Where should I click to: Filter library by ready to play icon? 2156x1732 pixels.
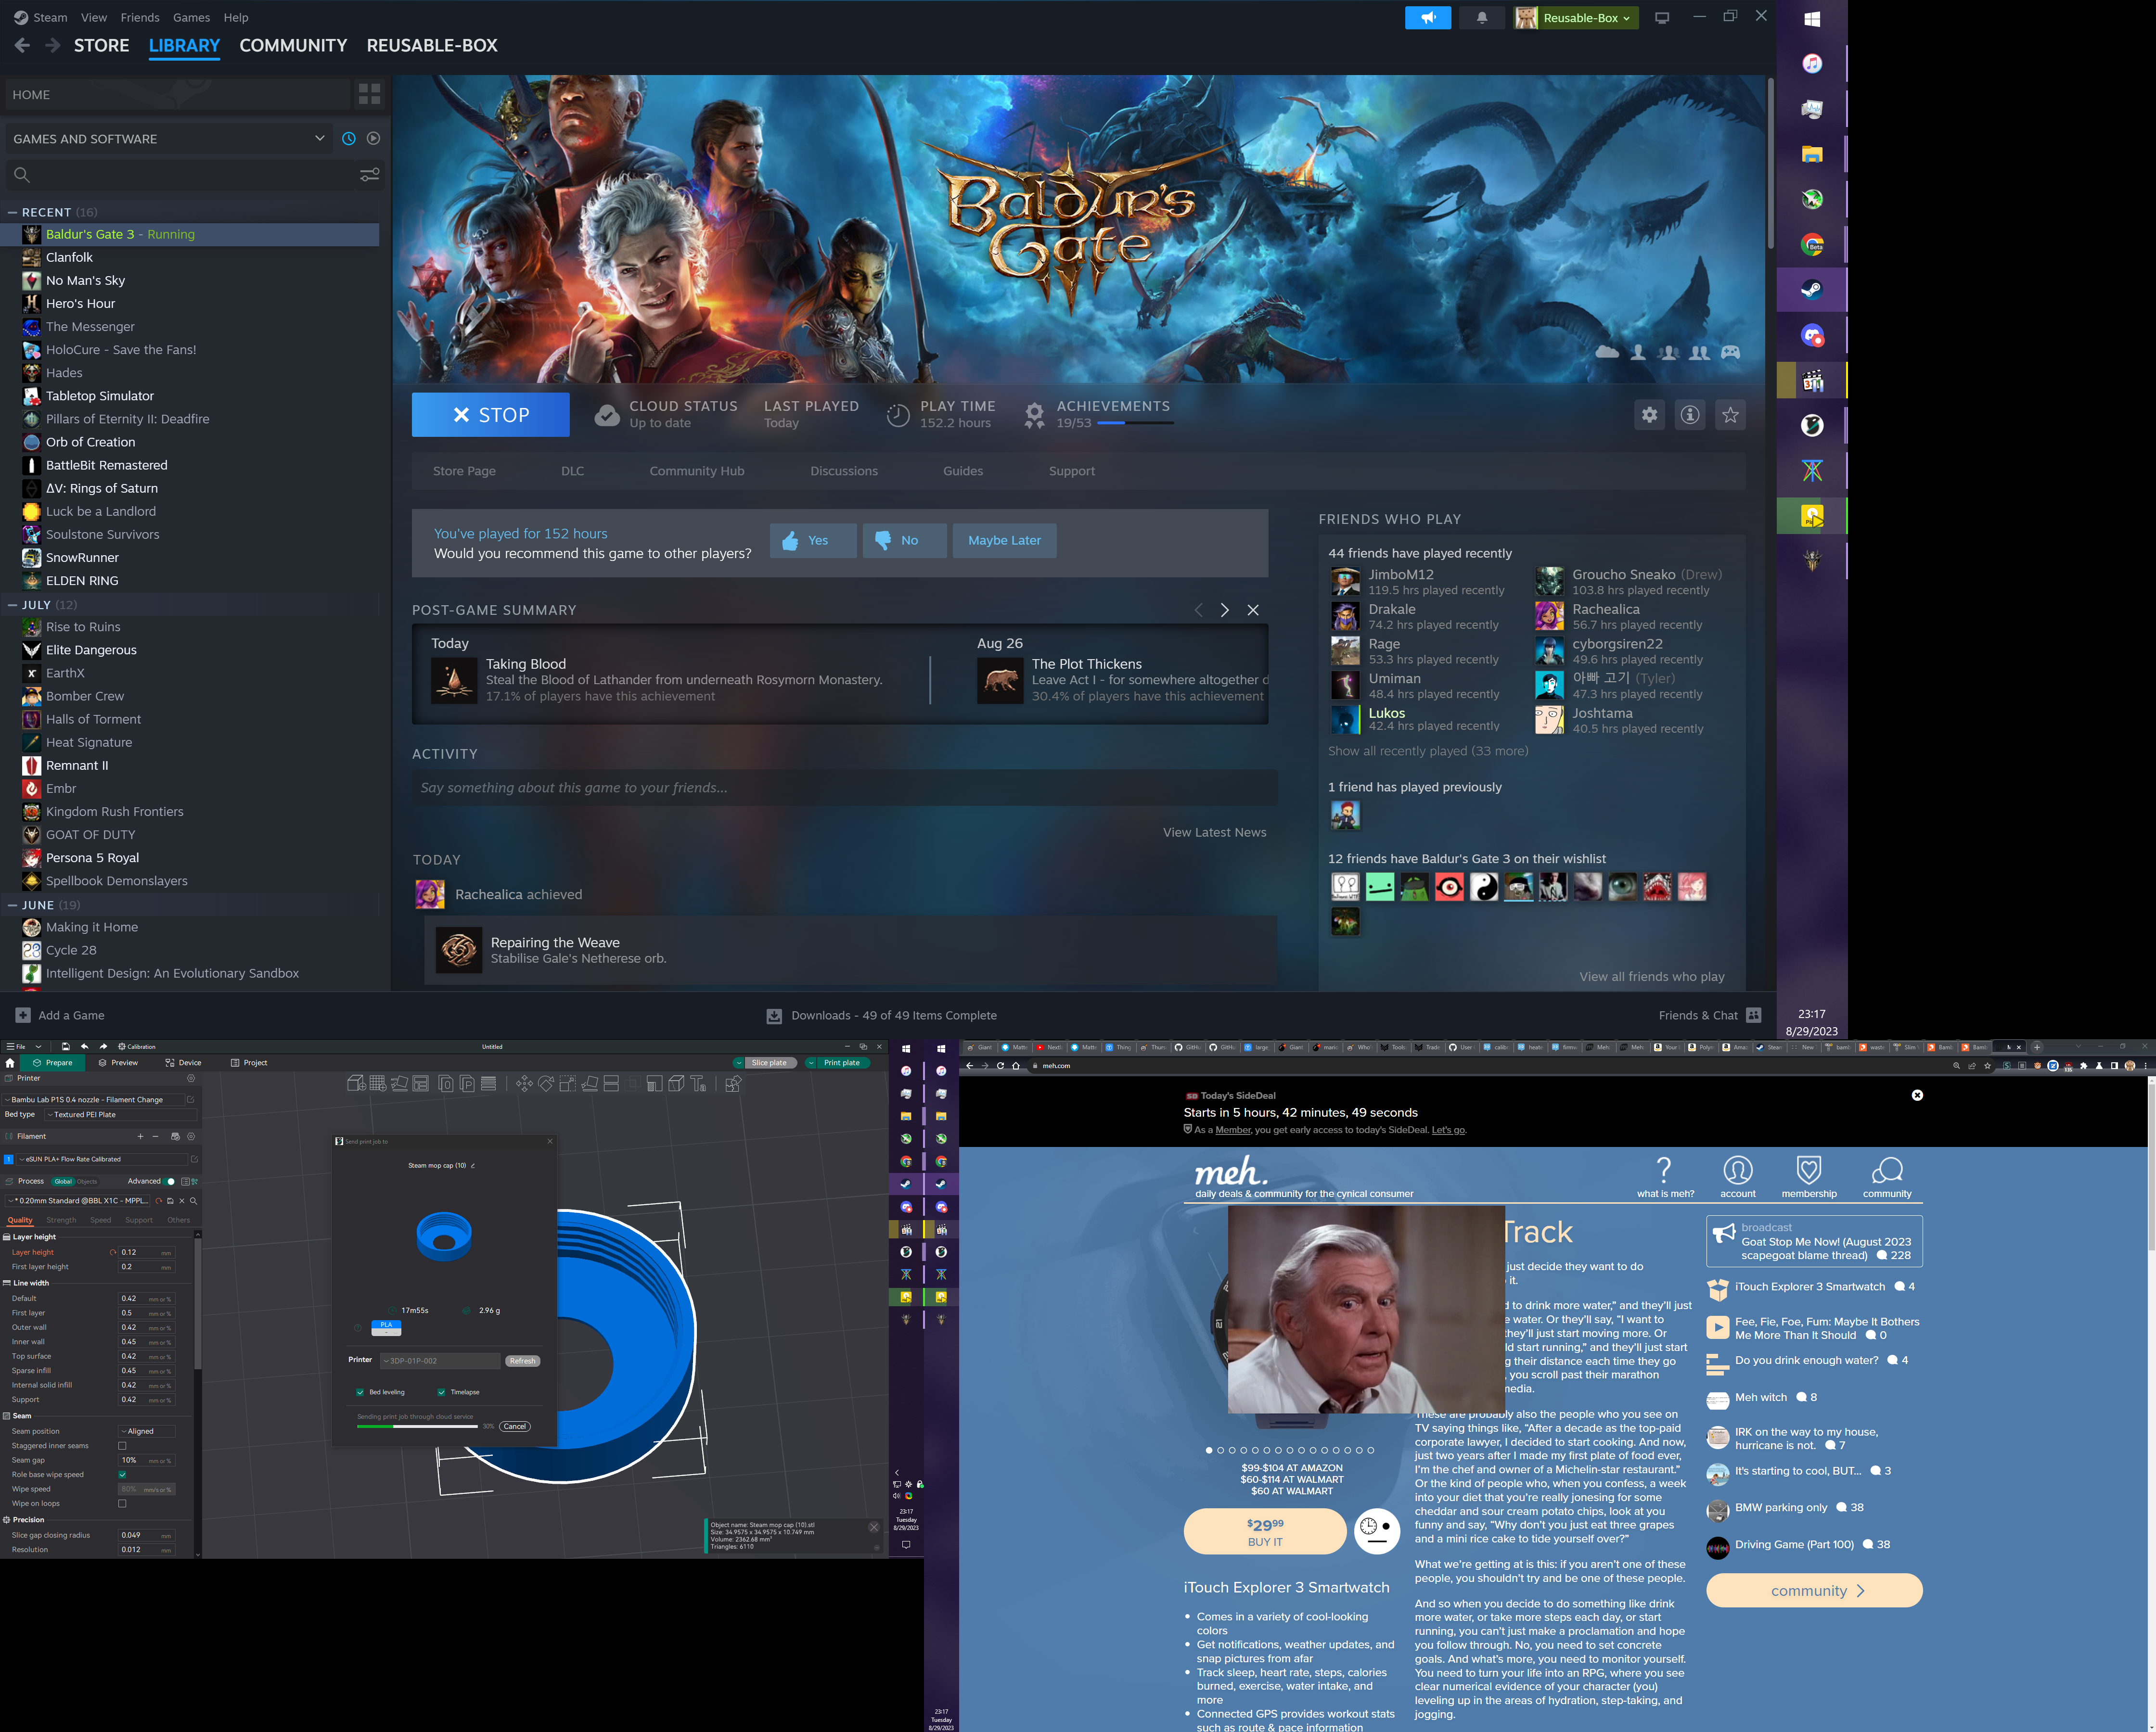click(x=373, y=139)
